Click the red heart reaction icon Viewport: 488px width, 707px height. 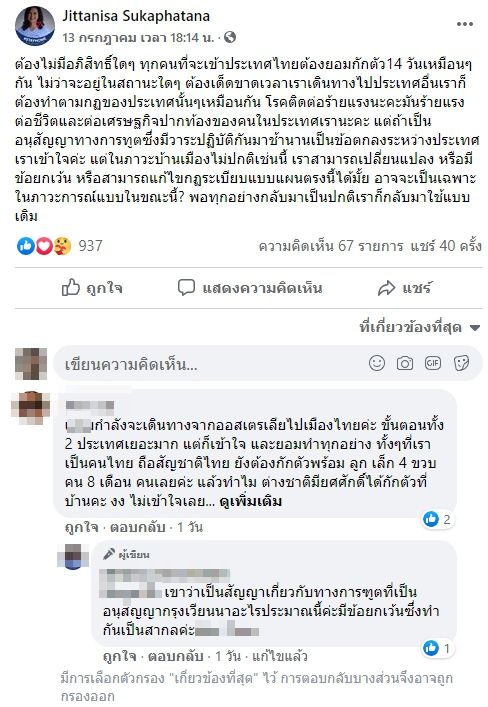(44, 246)
